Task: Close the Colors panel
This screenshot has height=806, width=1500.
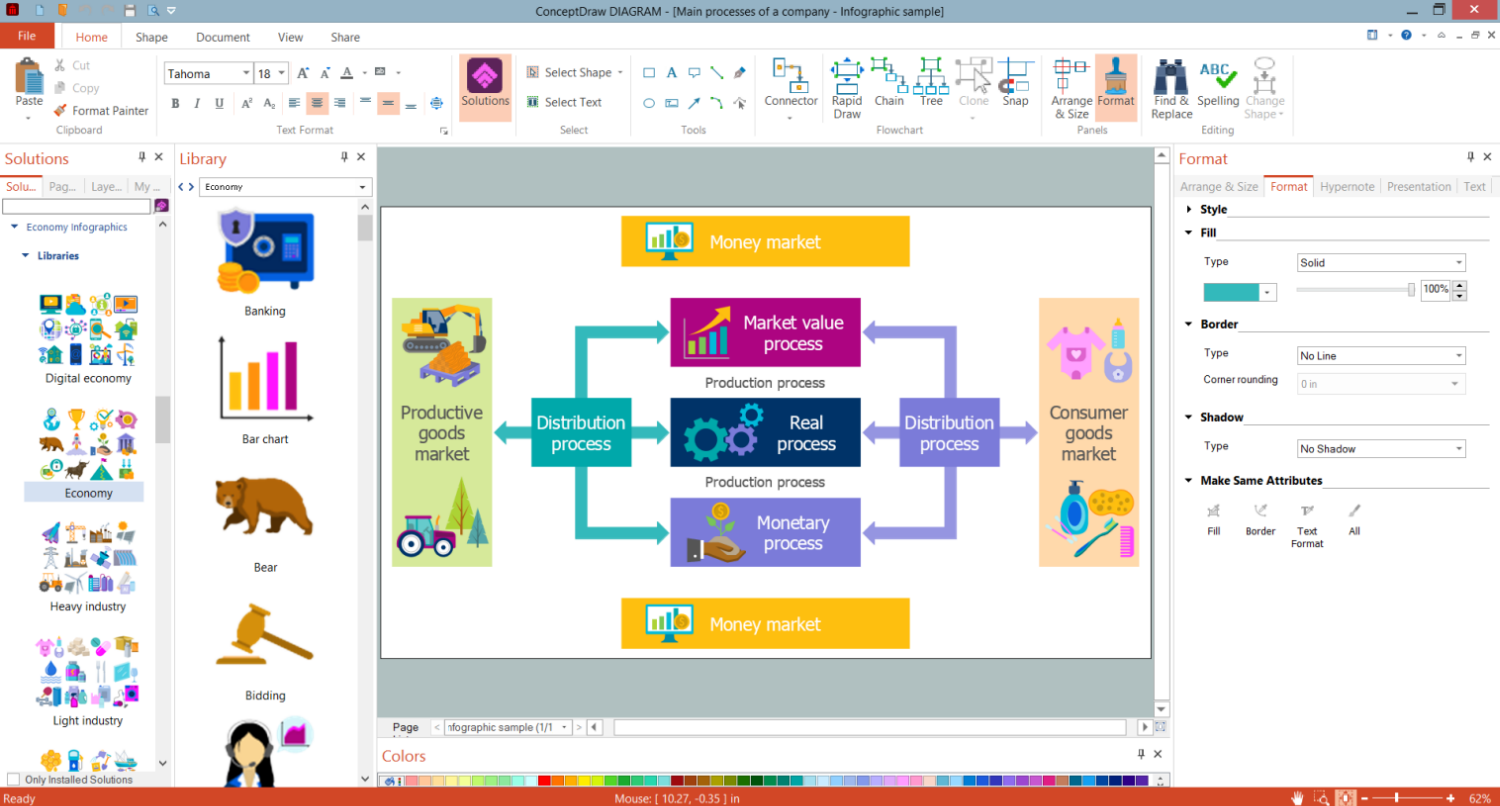Action: [1158, 754]
